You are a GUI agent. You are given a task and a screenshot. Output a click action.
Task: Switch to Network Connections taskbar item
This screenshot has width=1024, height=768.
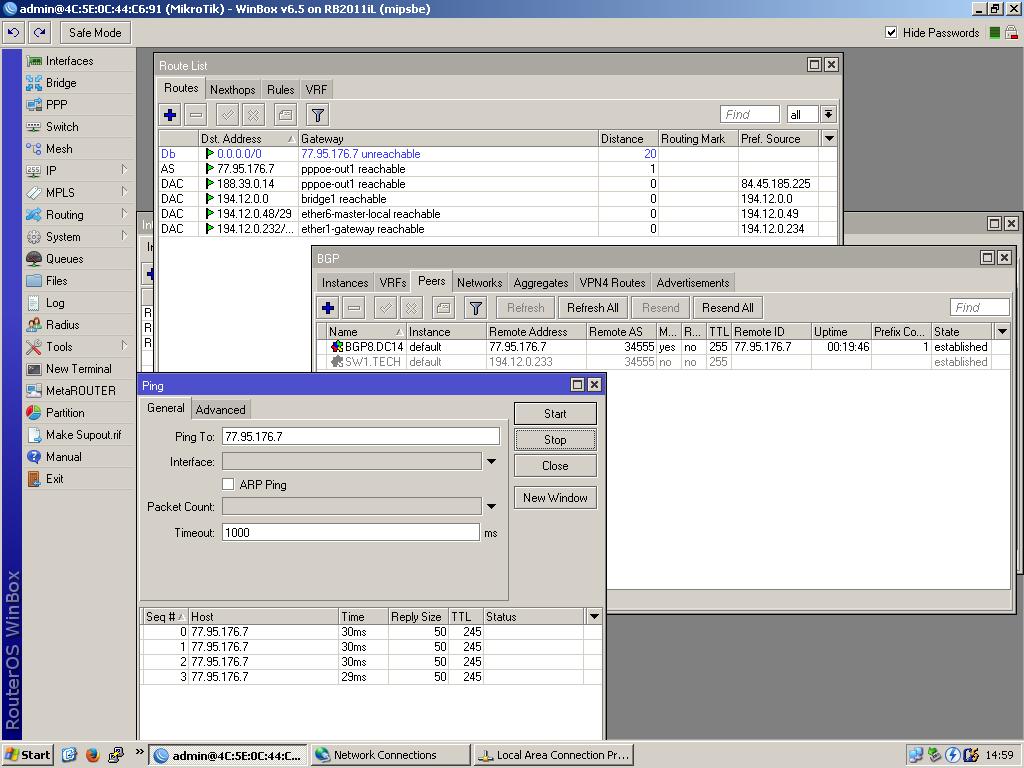(x=390, y=755)
